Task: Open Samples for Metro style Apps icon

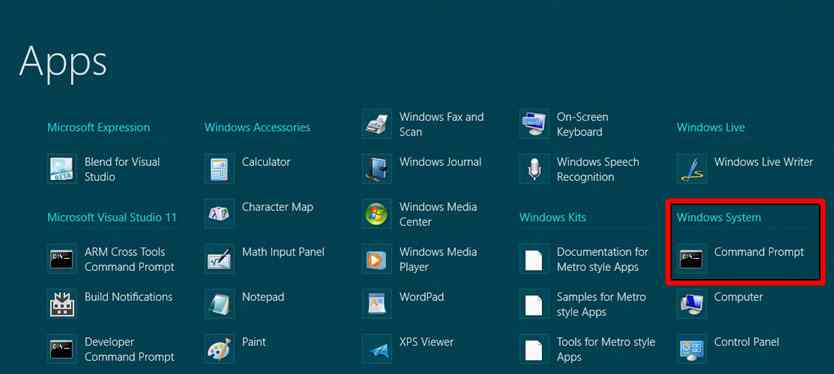Action: tap(534, 304)
